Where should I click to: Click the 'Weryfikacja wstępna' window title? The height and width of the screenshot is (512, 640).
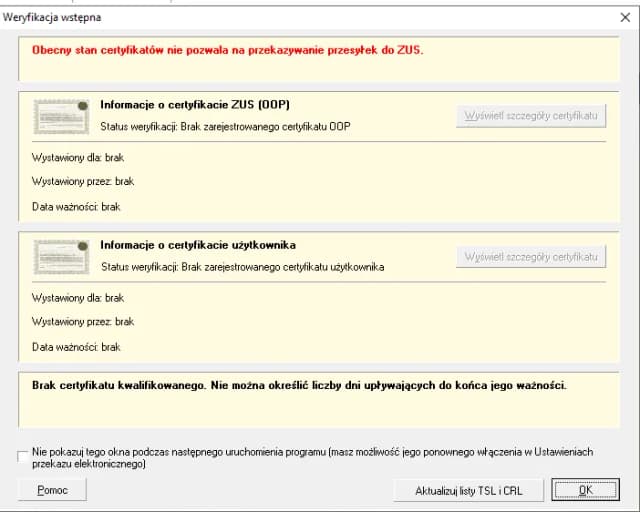(52, 18)
